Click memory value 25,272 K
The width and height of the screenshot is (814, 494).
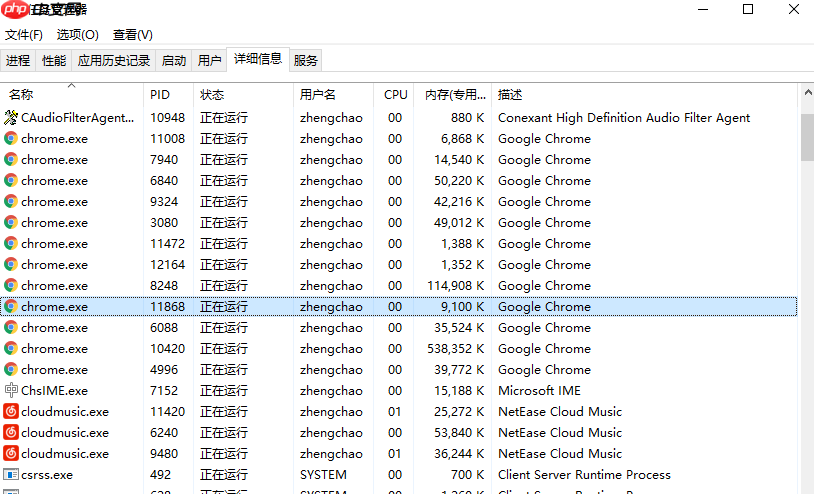click(x=459, y=411)
